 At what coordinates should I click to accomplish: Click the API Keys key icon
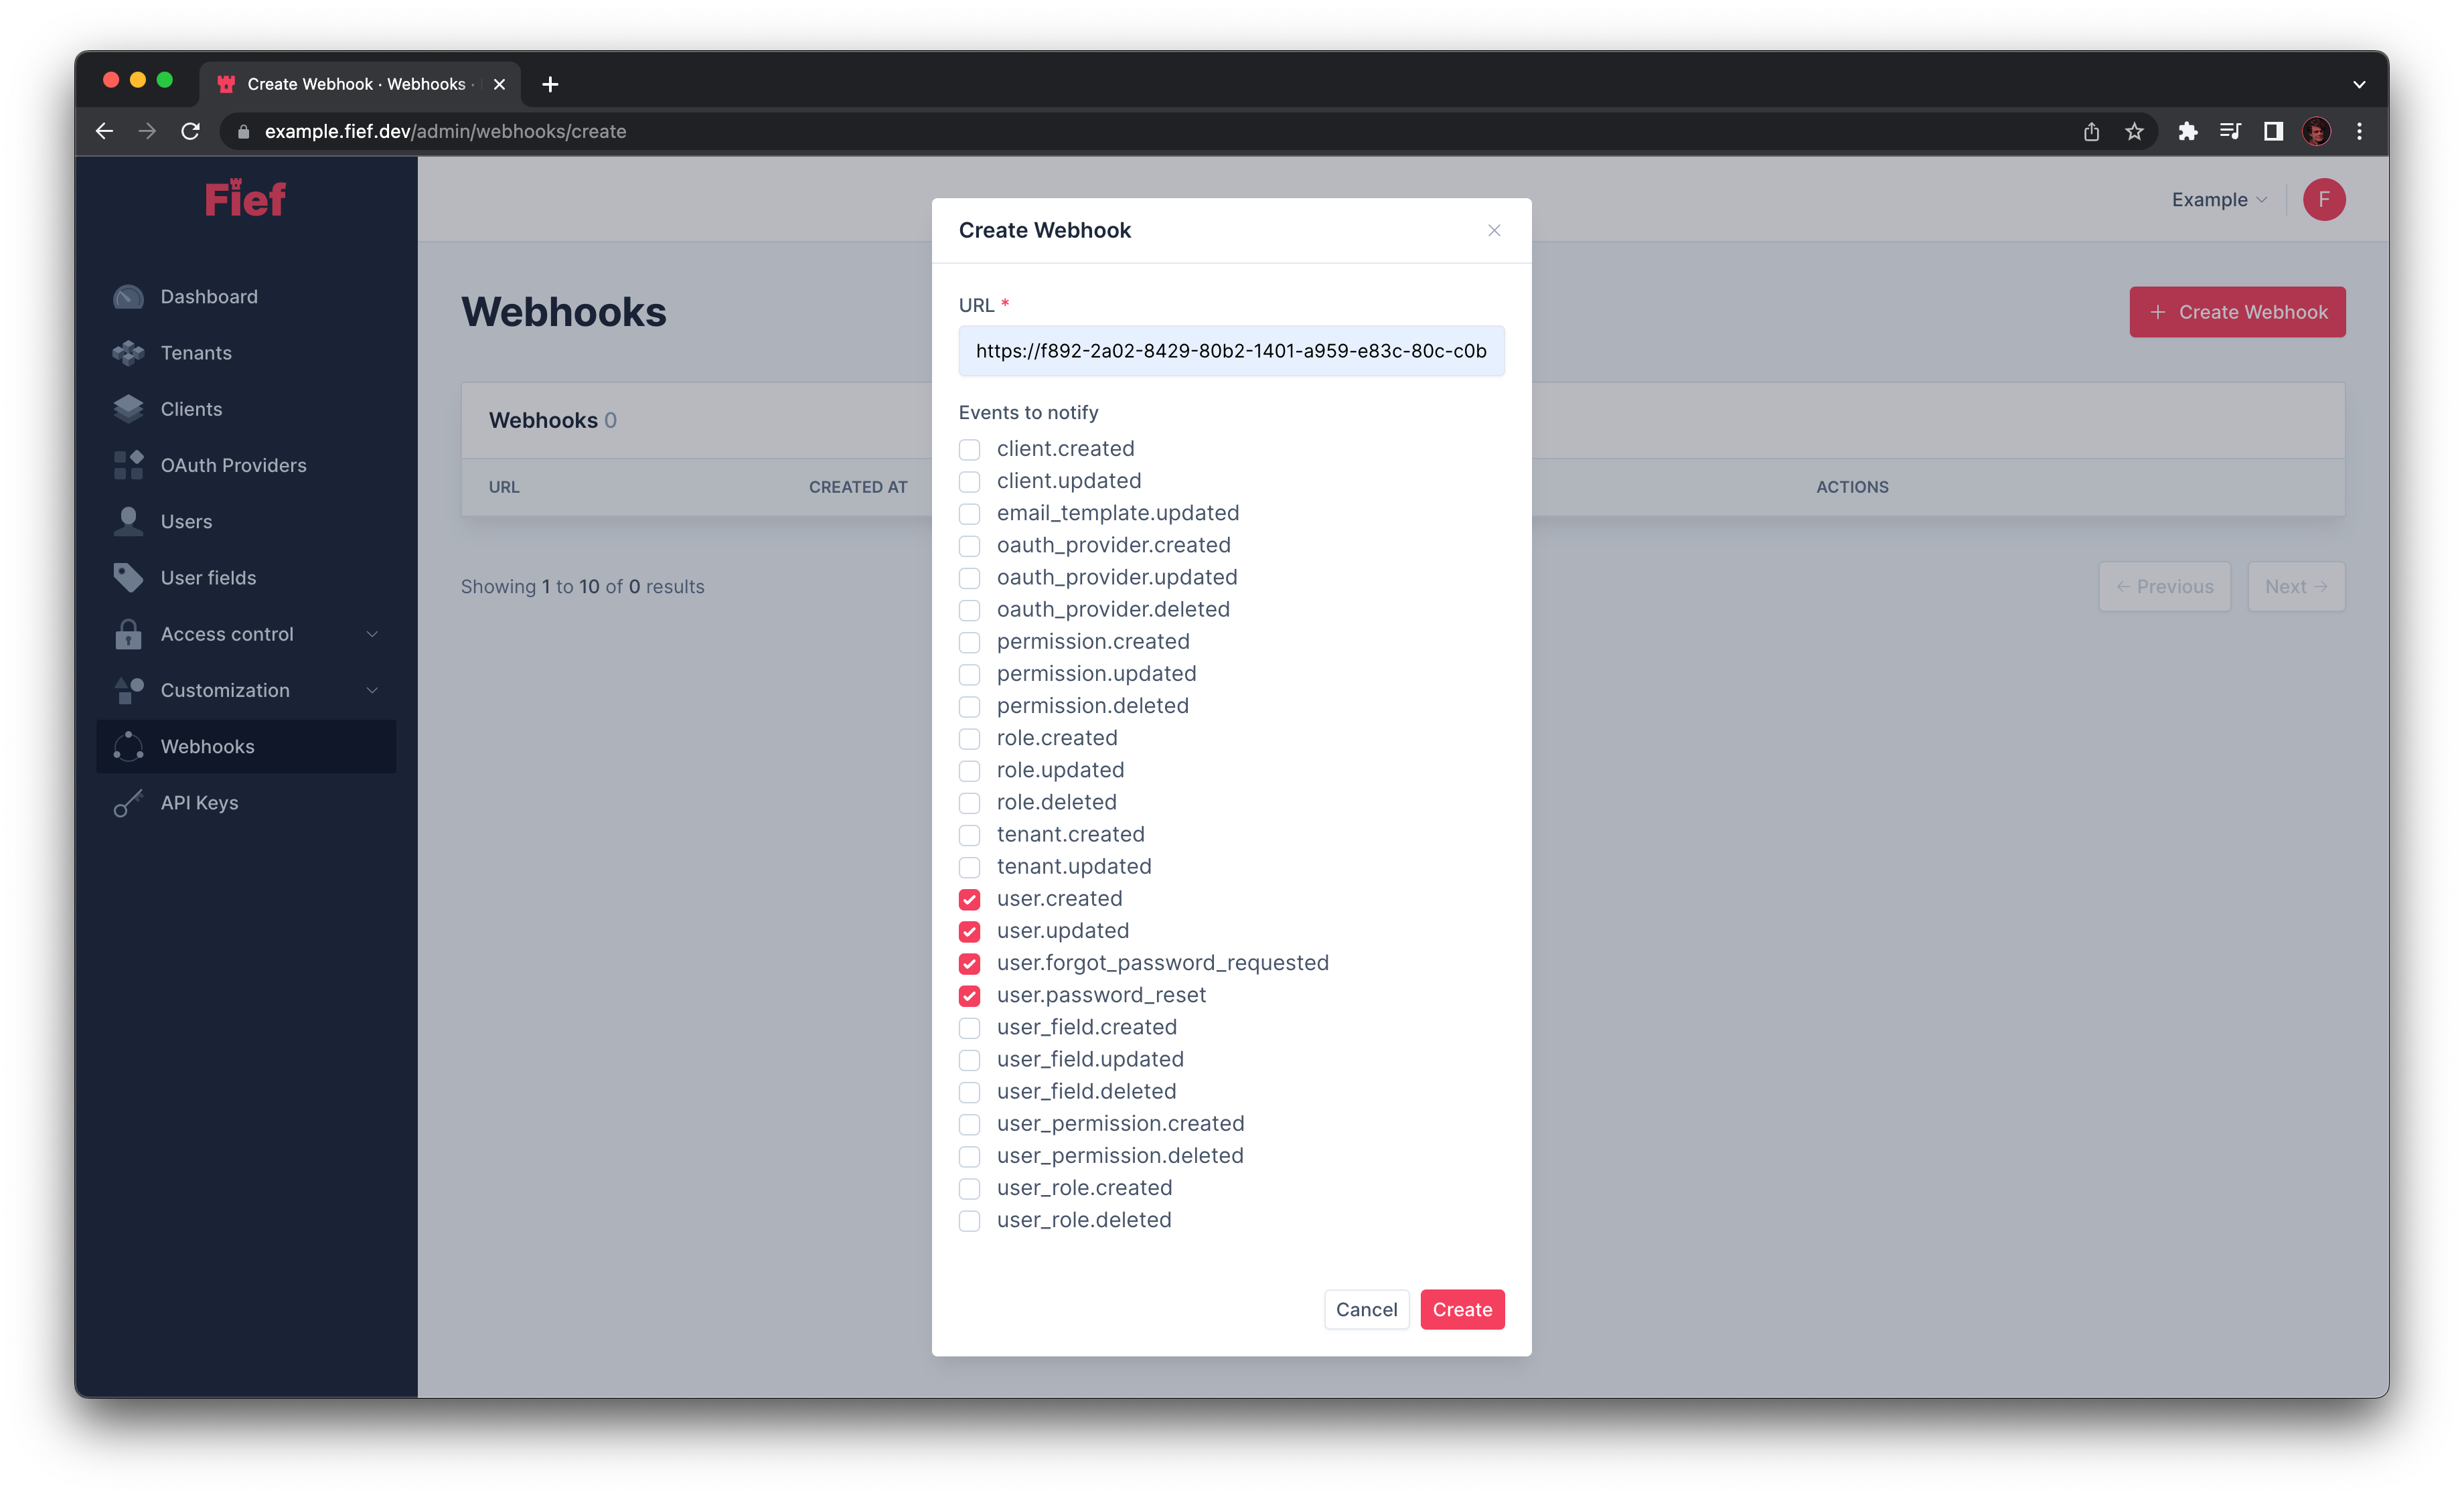(128, 802)
